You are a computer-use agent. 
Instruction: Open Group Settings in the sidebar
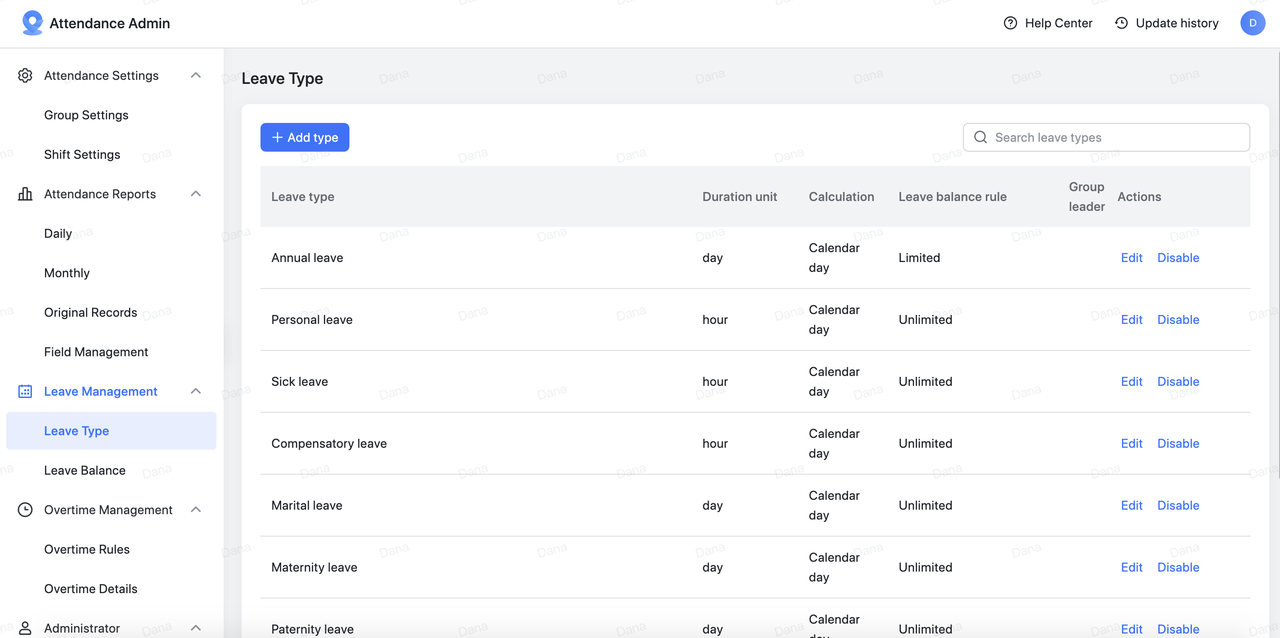coord(86,115)
